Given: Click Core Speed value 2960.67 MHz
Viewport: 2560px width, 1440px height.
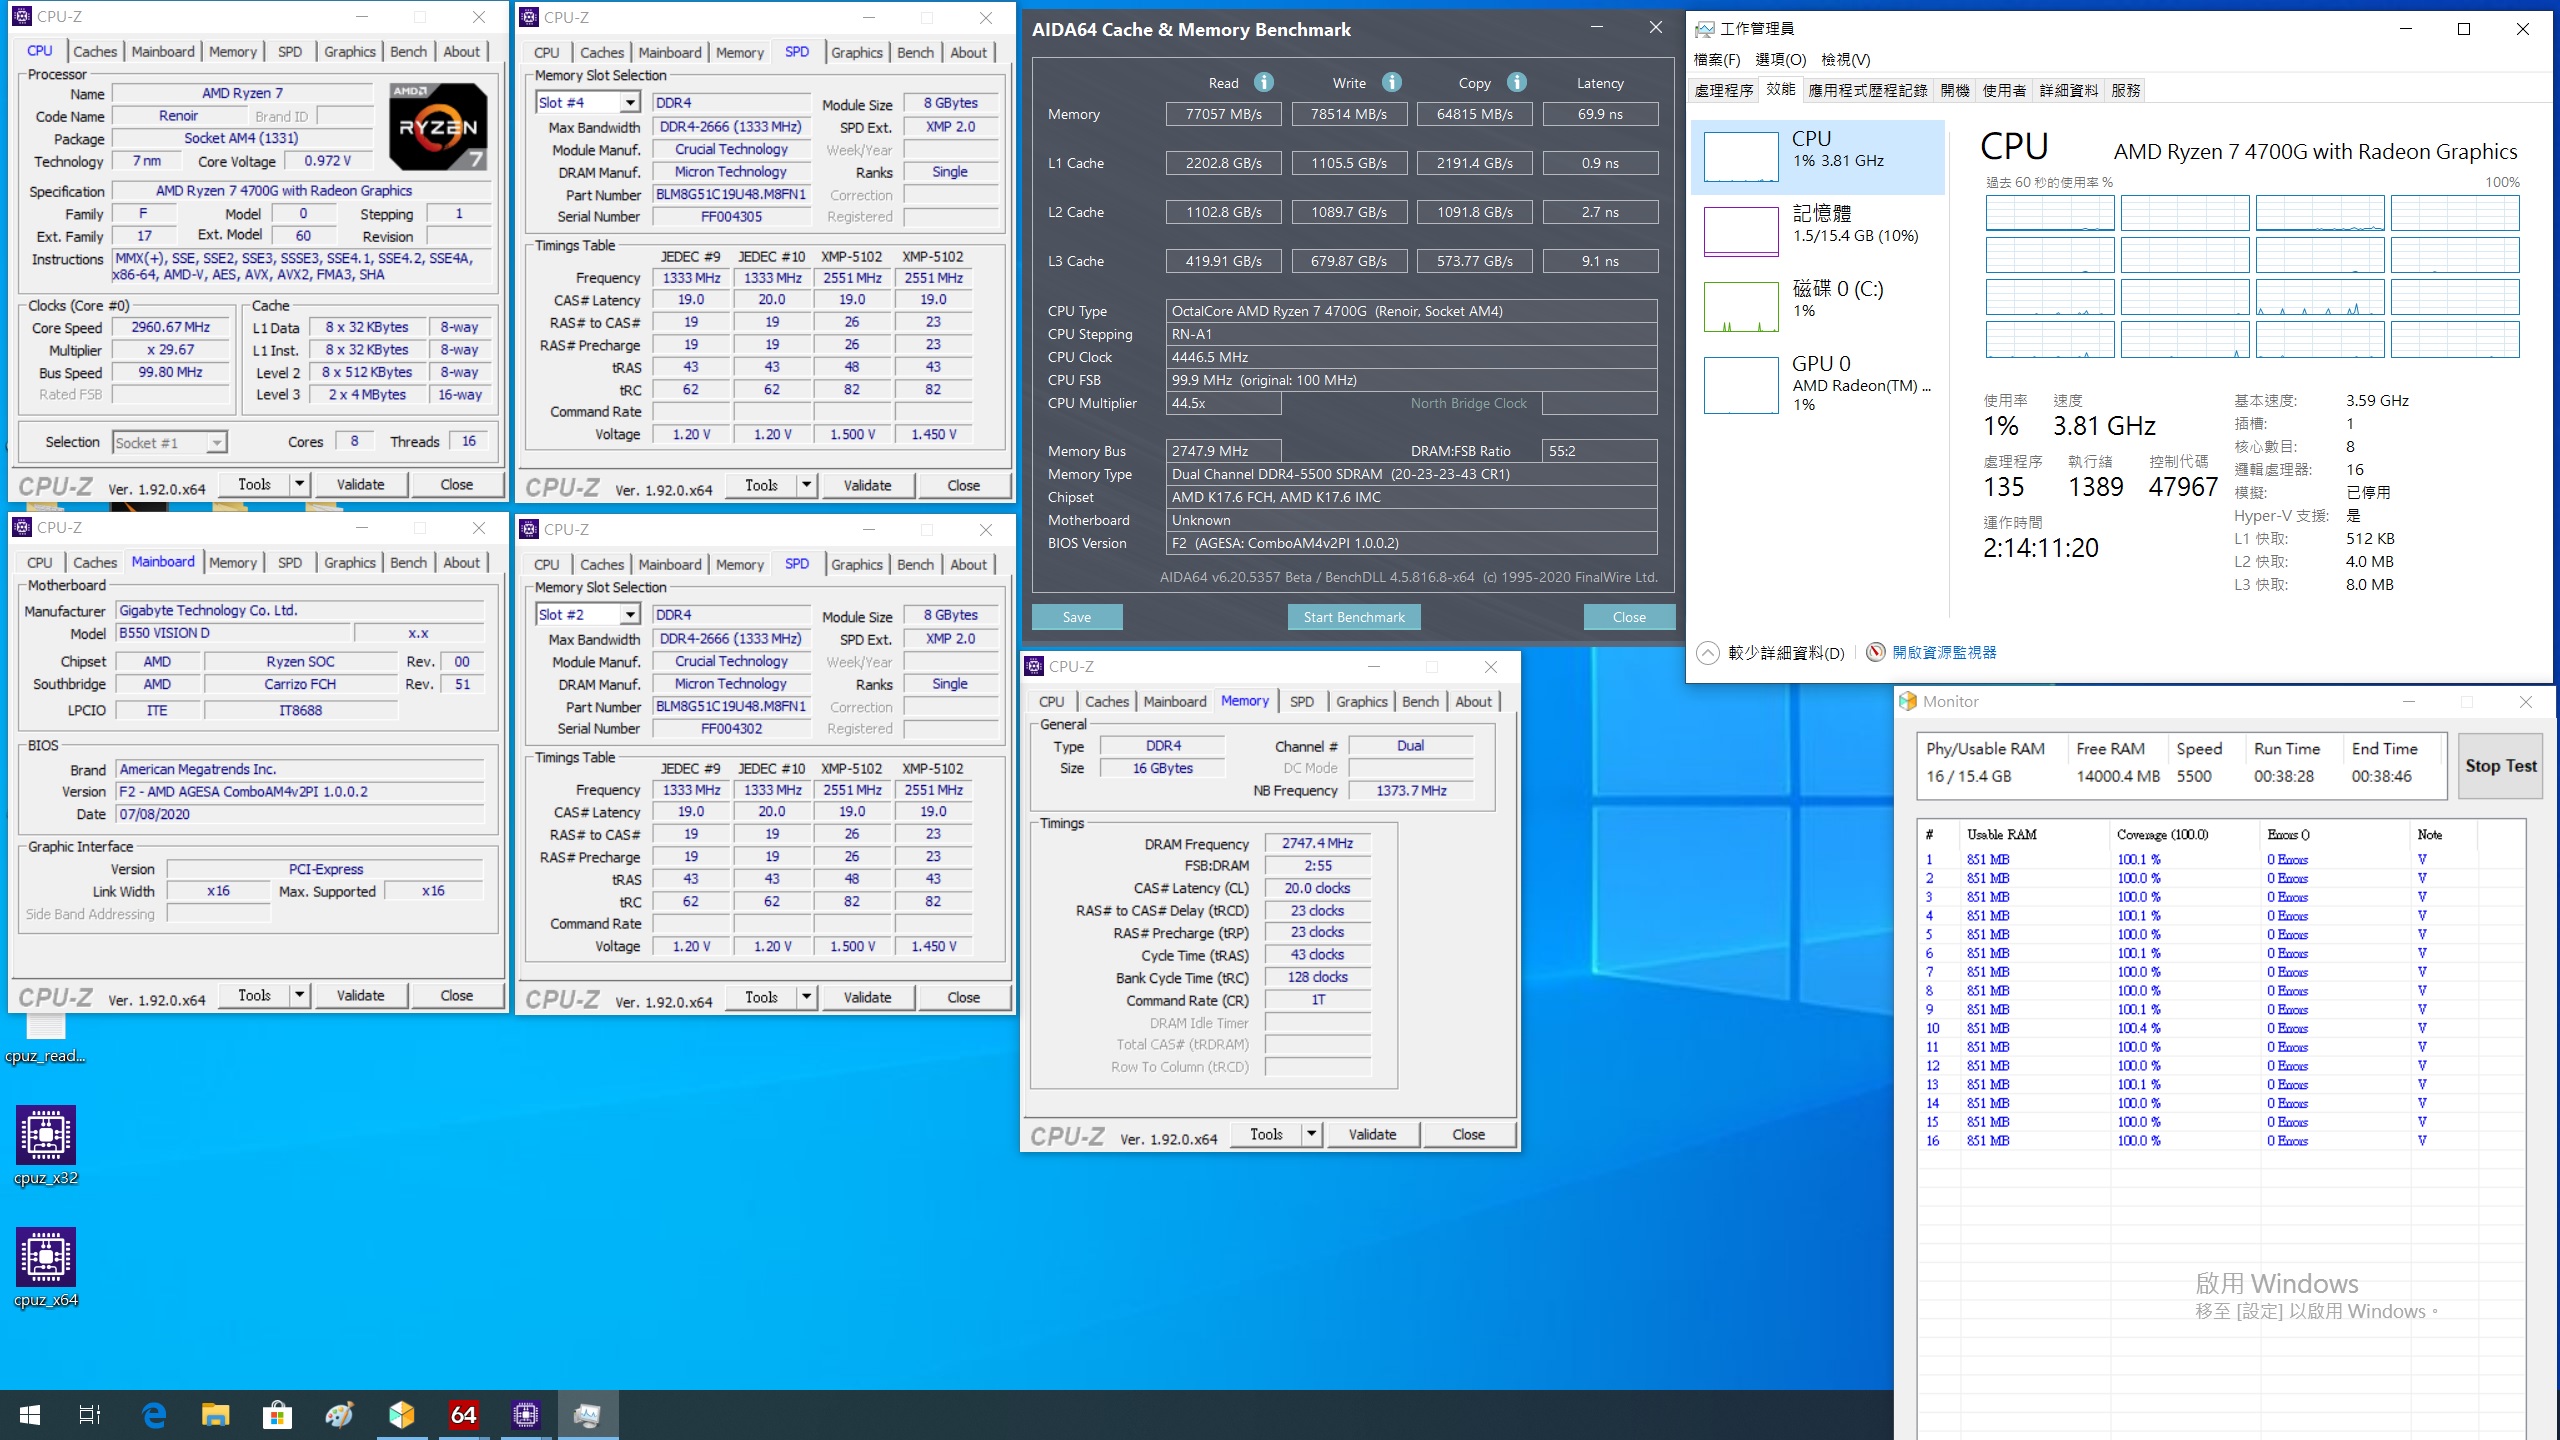Looking at the screenshot, I should (x=171, y=327).
